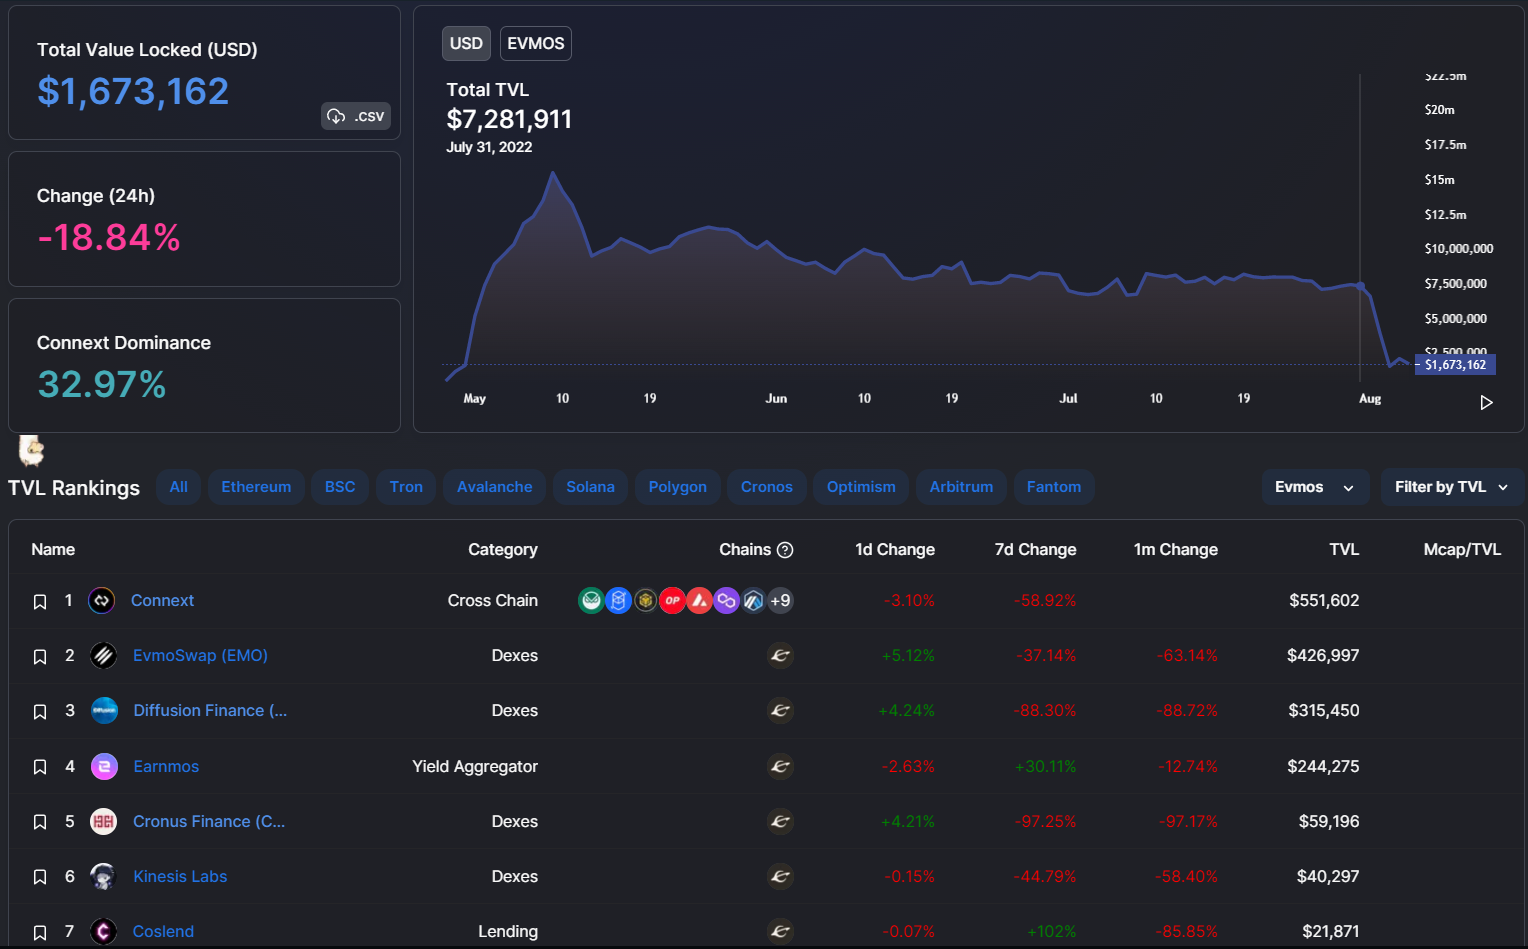Click the red OP Optimism icon in Connext row
The width and height of the screenshot is (1528, 949).
pos(673,600)
